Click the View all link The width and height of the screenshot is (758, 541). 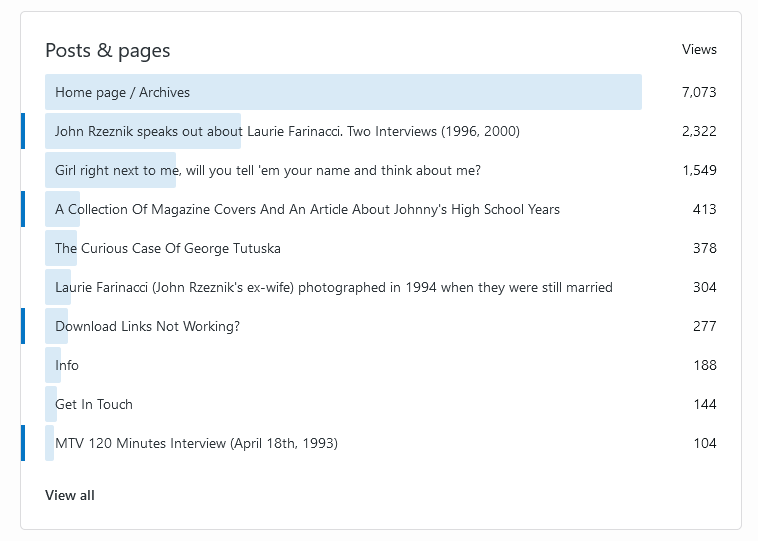pos(70,495)
